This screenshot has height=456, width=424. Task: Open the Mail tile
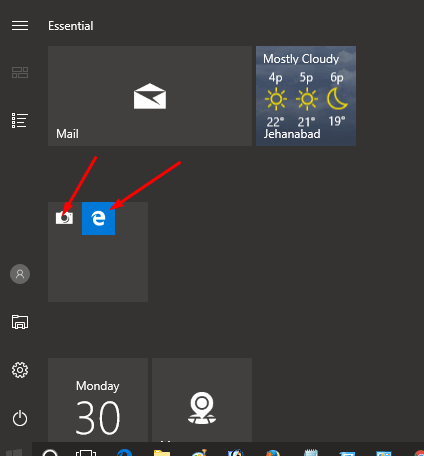(150, 96)
